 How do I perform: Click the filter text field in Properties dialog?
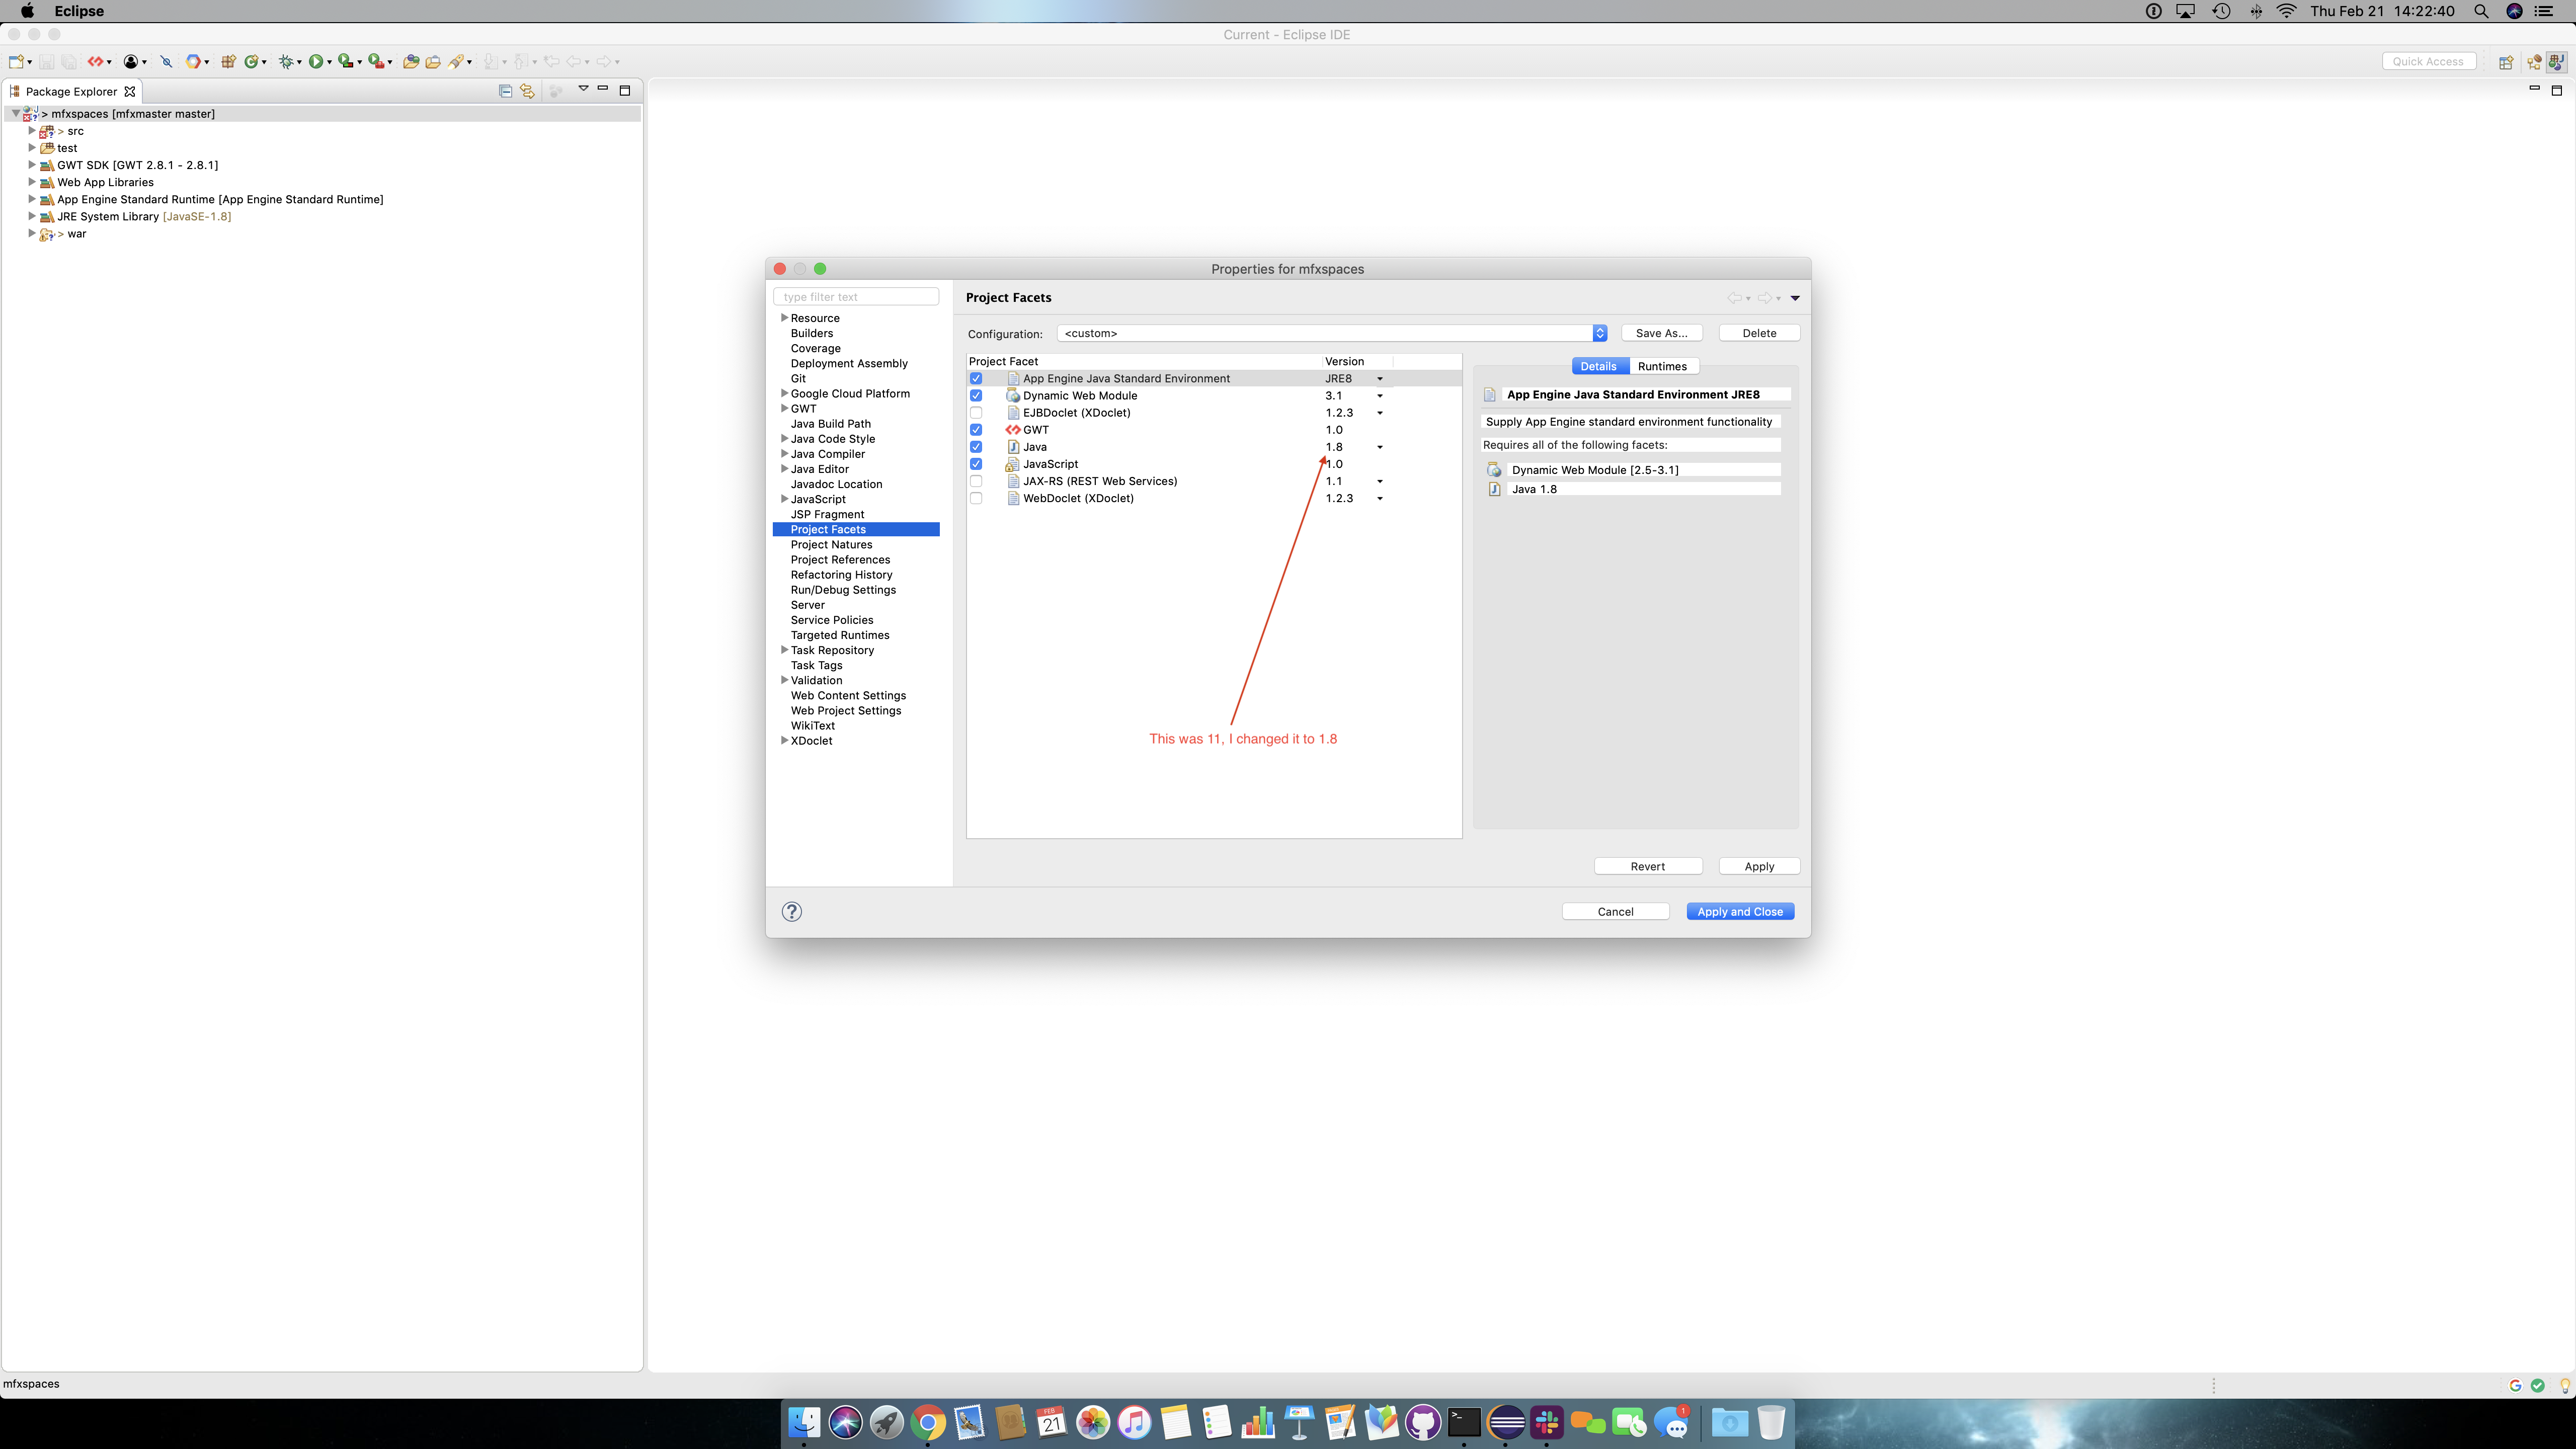[856, 296]
